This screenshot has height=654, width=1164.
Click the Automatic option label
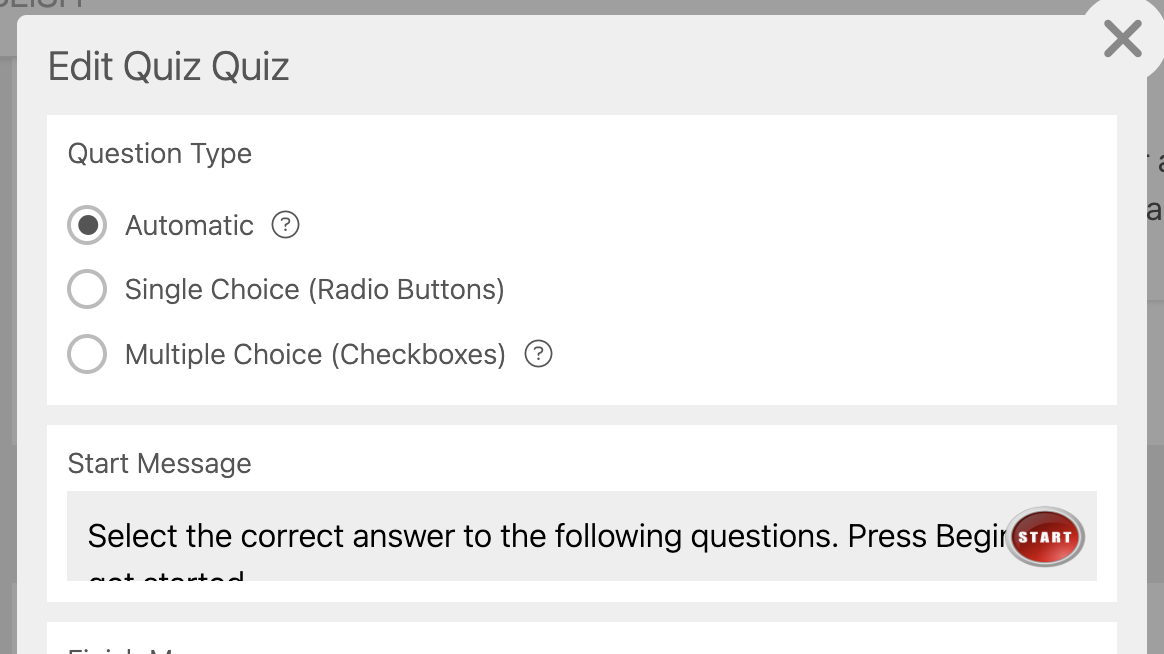[x=189, y=225]
